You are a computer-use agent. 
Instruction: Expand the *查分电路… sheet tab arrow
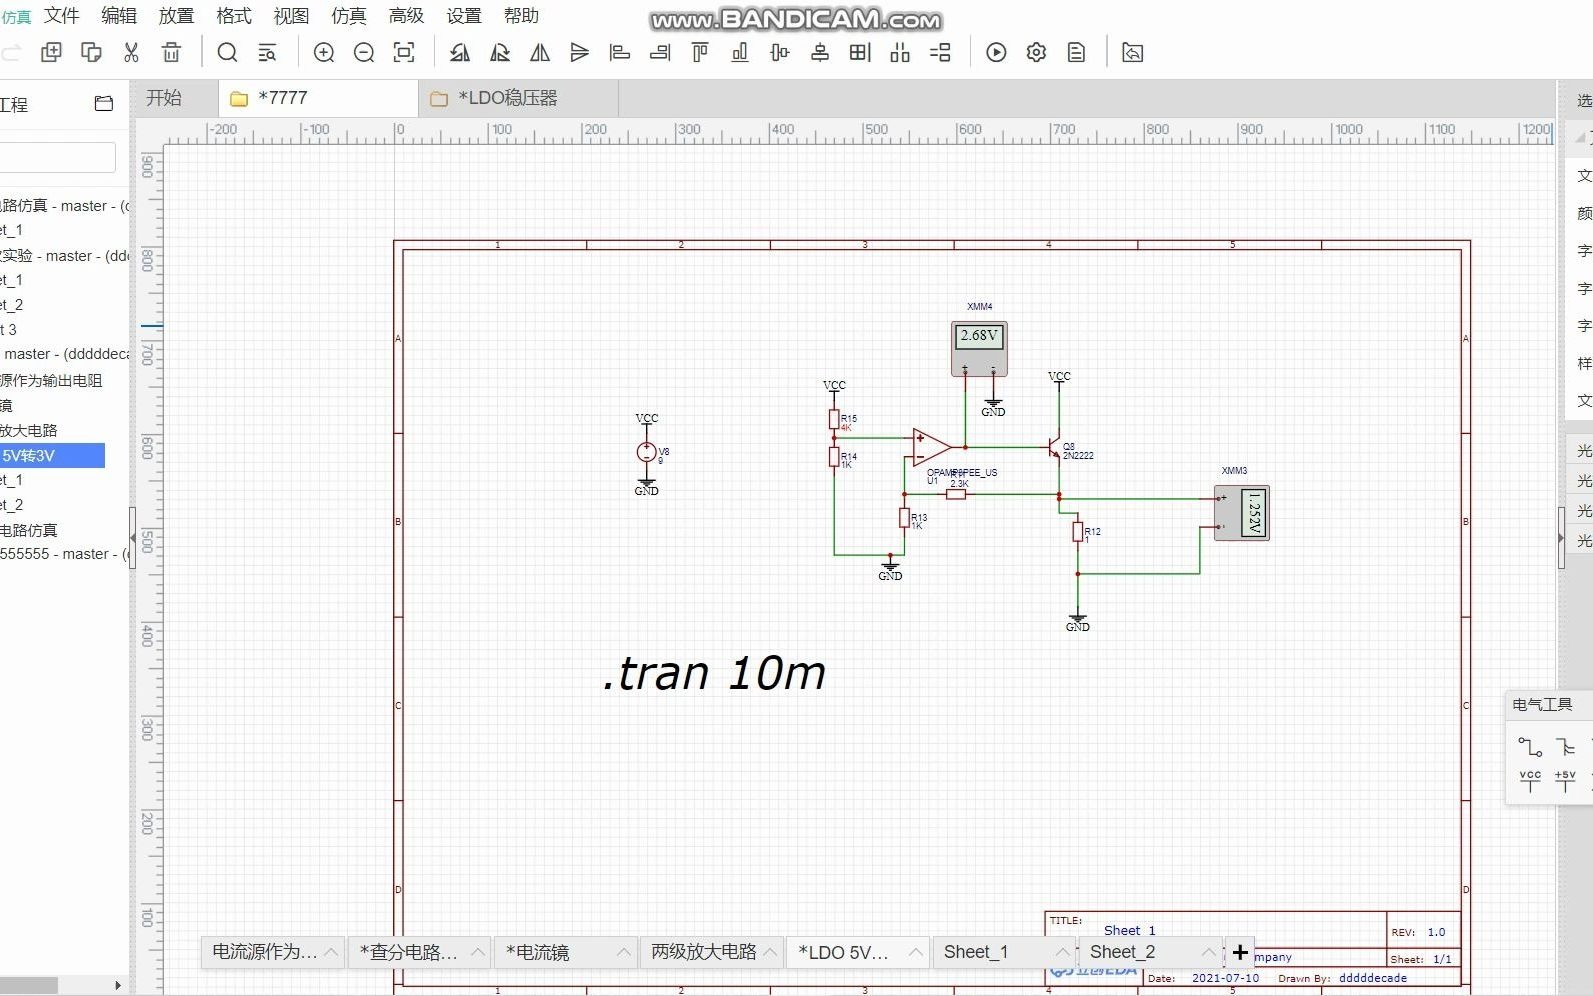point(477,952)
